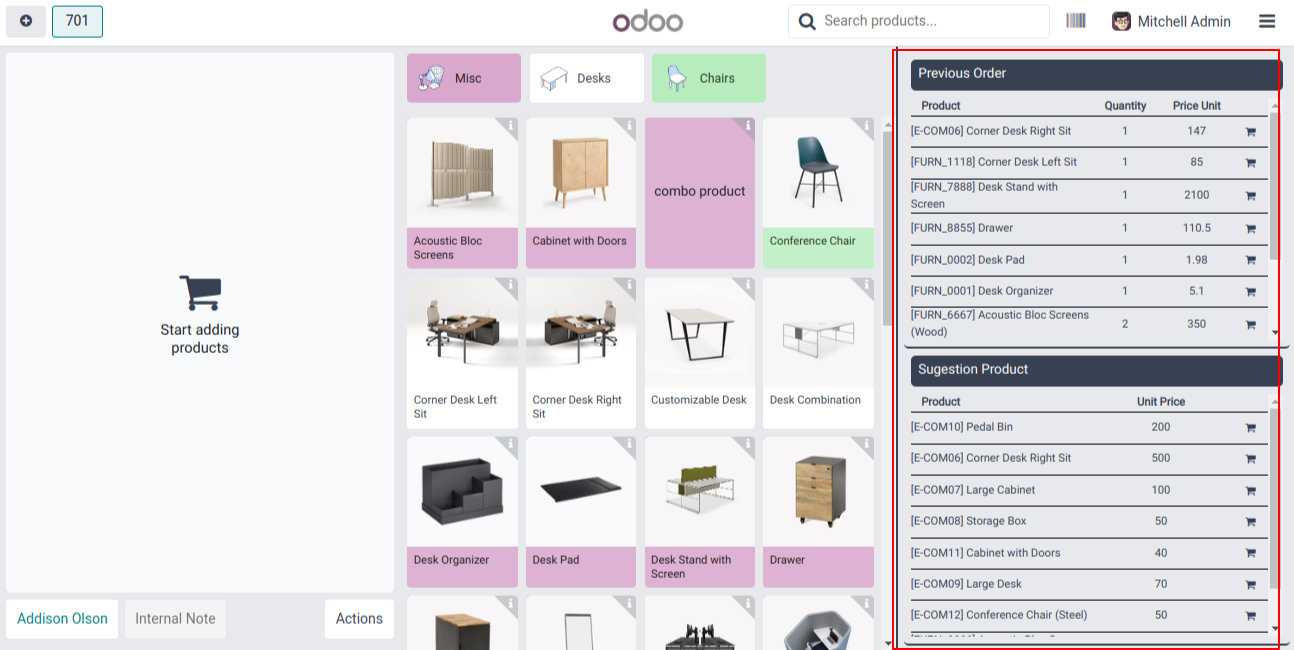The height and width of the screenshot is (650, 1294).
Task: Add Desk Combination to the order
Action: pyautogui.click(x=818, y=353)
